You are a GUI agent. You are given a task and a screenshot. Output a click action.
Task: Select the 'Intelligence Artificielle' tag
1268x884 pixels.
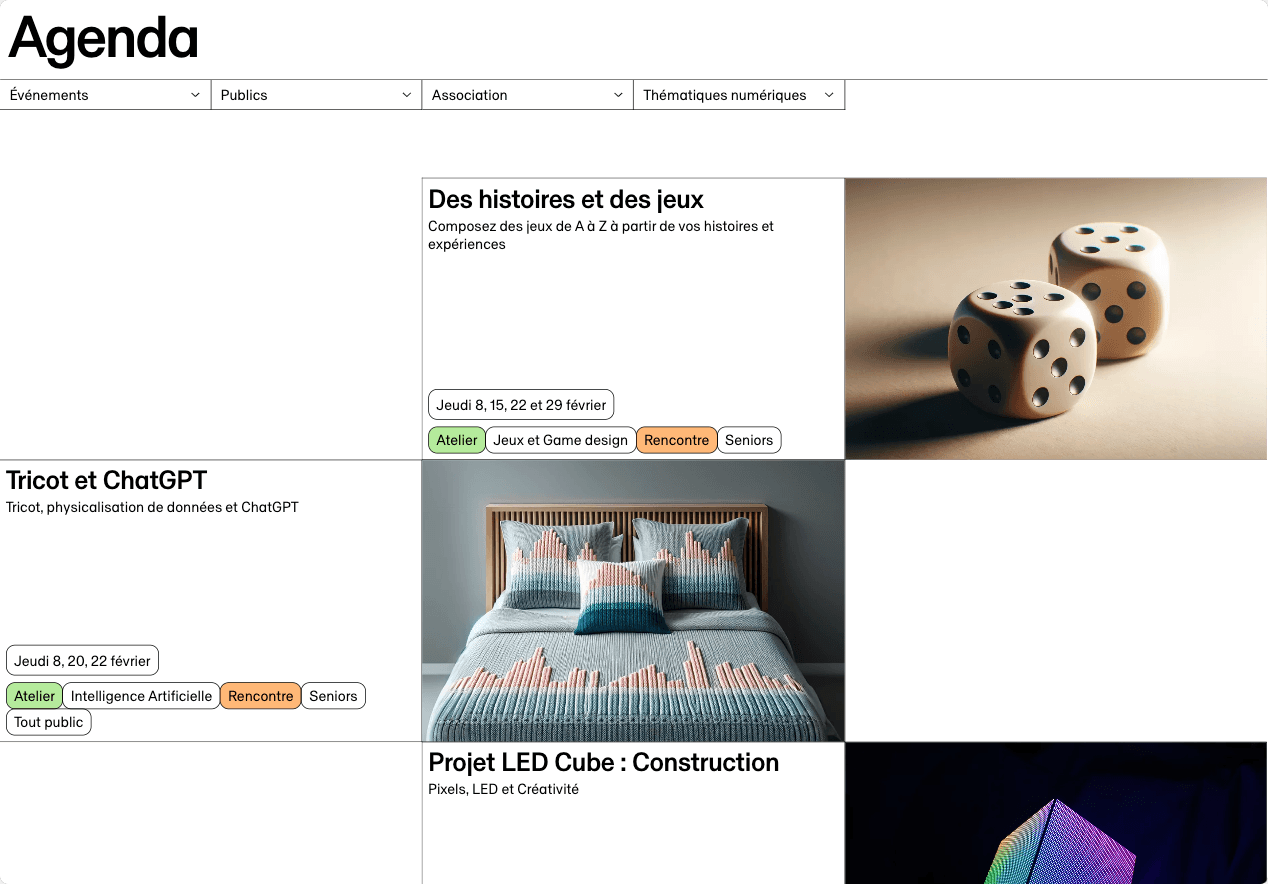tap(142, 696)
